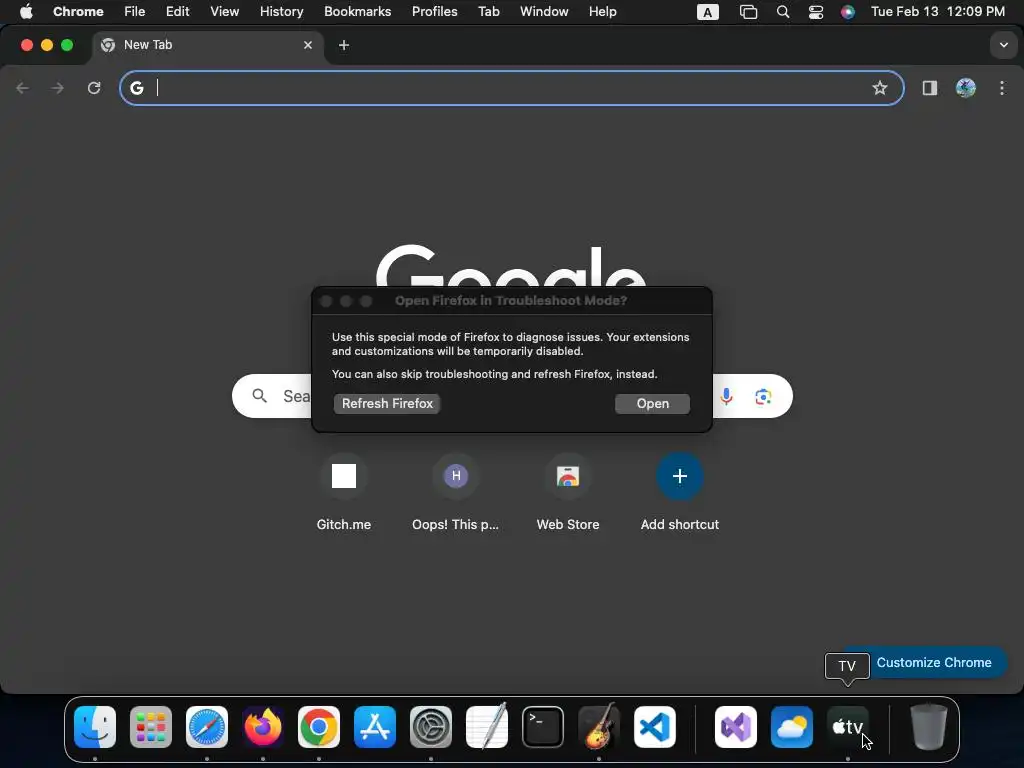Search by image with Google Lens icon
The width and height of the screenshot is (1024, 768).
[763, 396]
